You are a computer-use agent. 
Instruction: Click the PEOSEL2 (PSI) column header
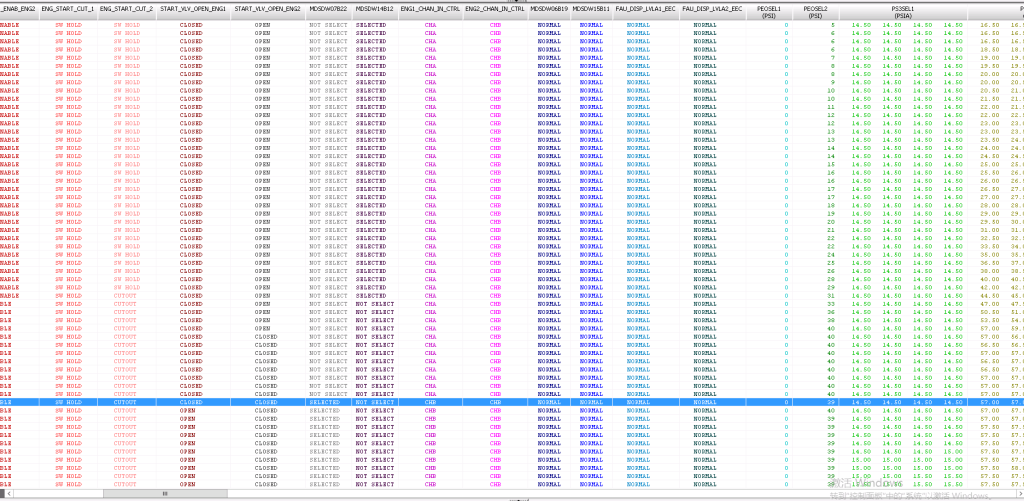[816, 11]
